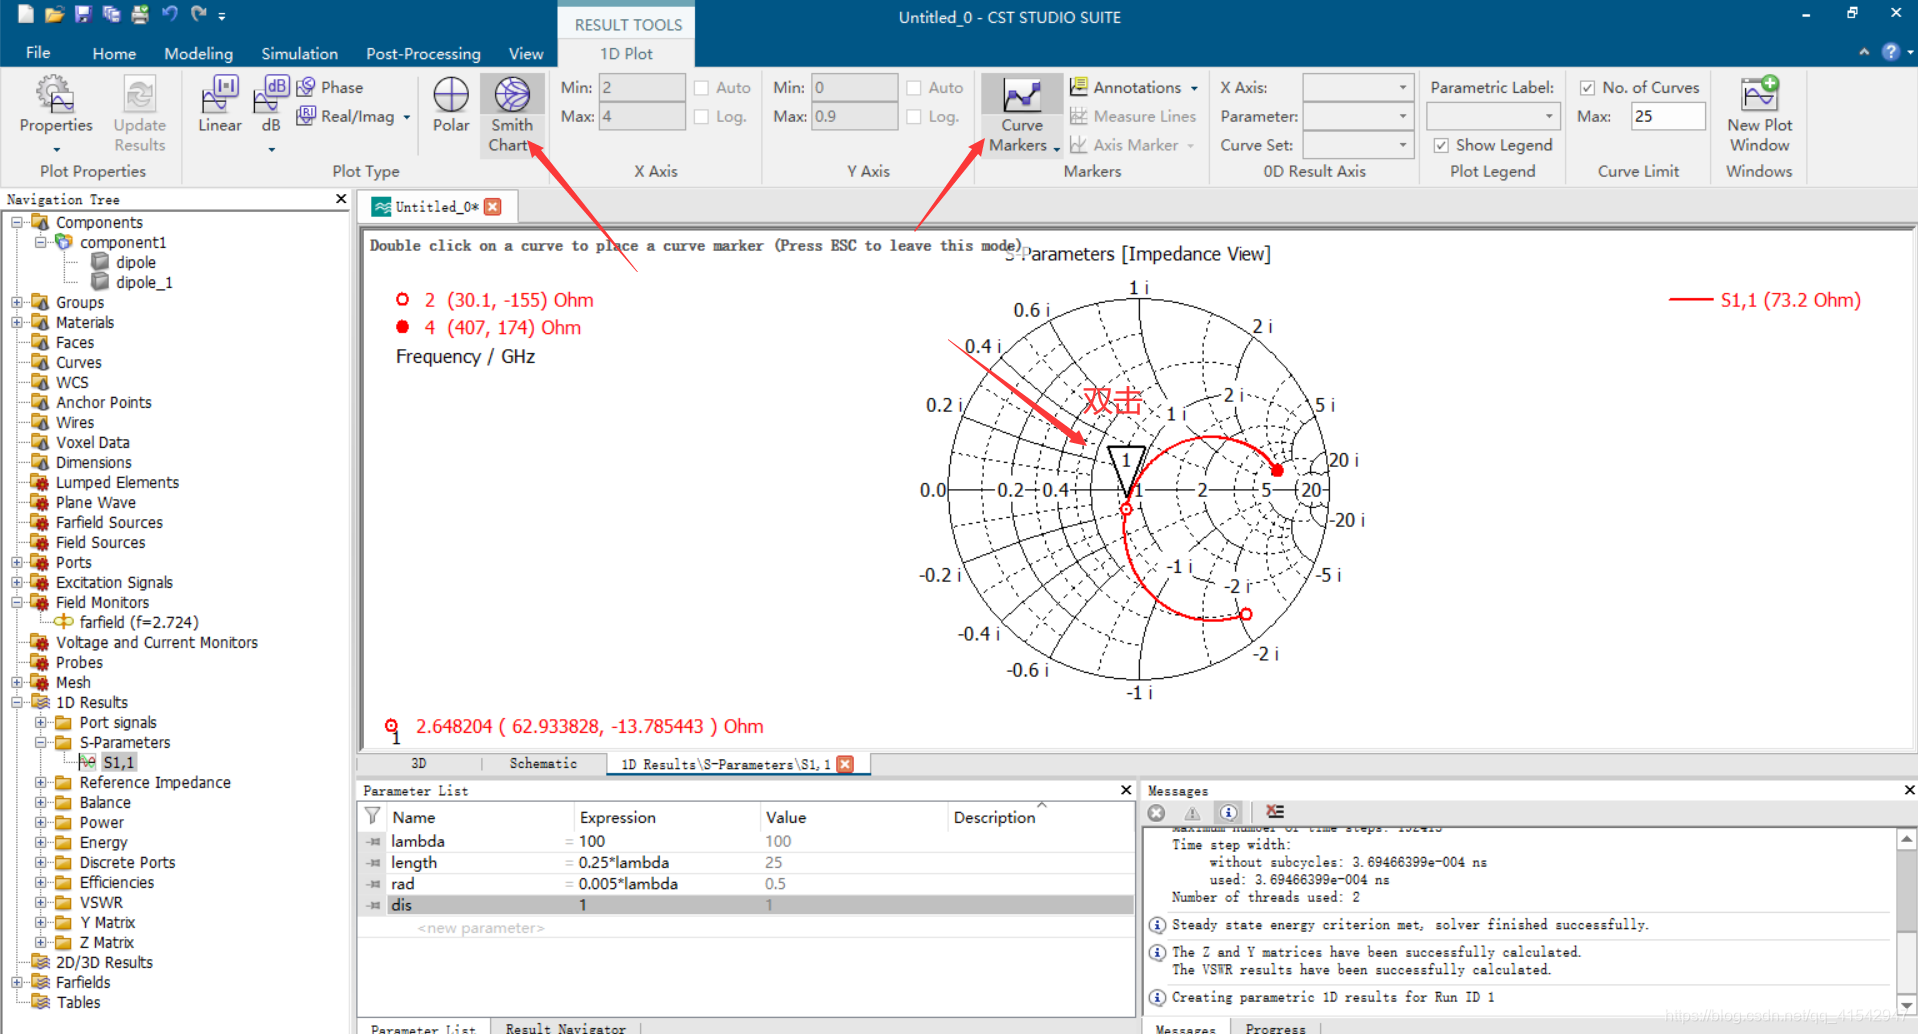Open the Parametric Label dropdown
The width and height of the screenshot is (1918, 1034).
click(1493, 116)
